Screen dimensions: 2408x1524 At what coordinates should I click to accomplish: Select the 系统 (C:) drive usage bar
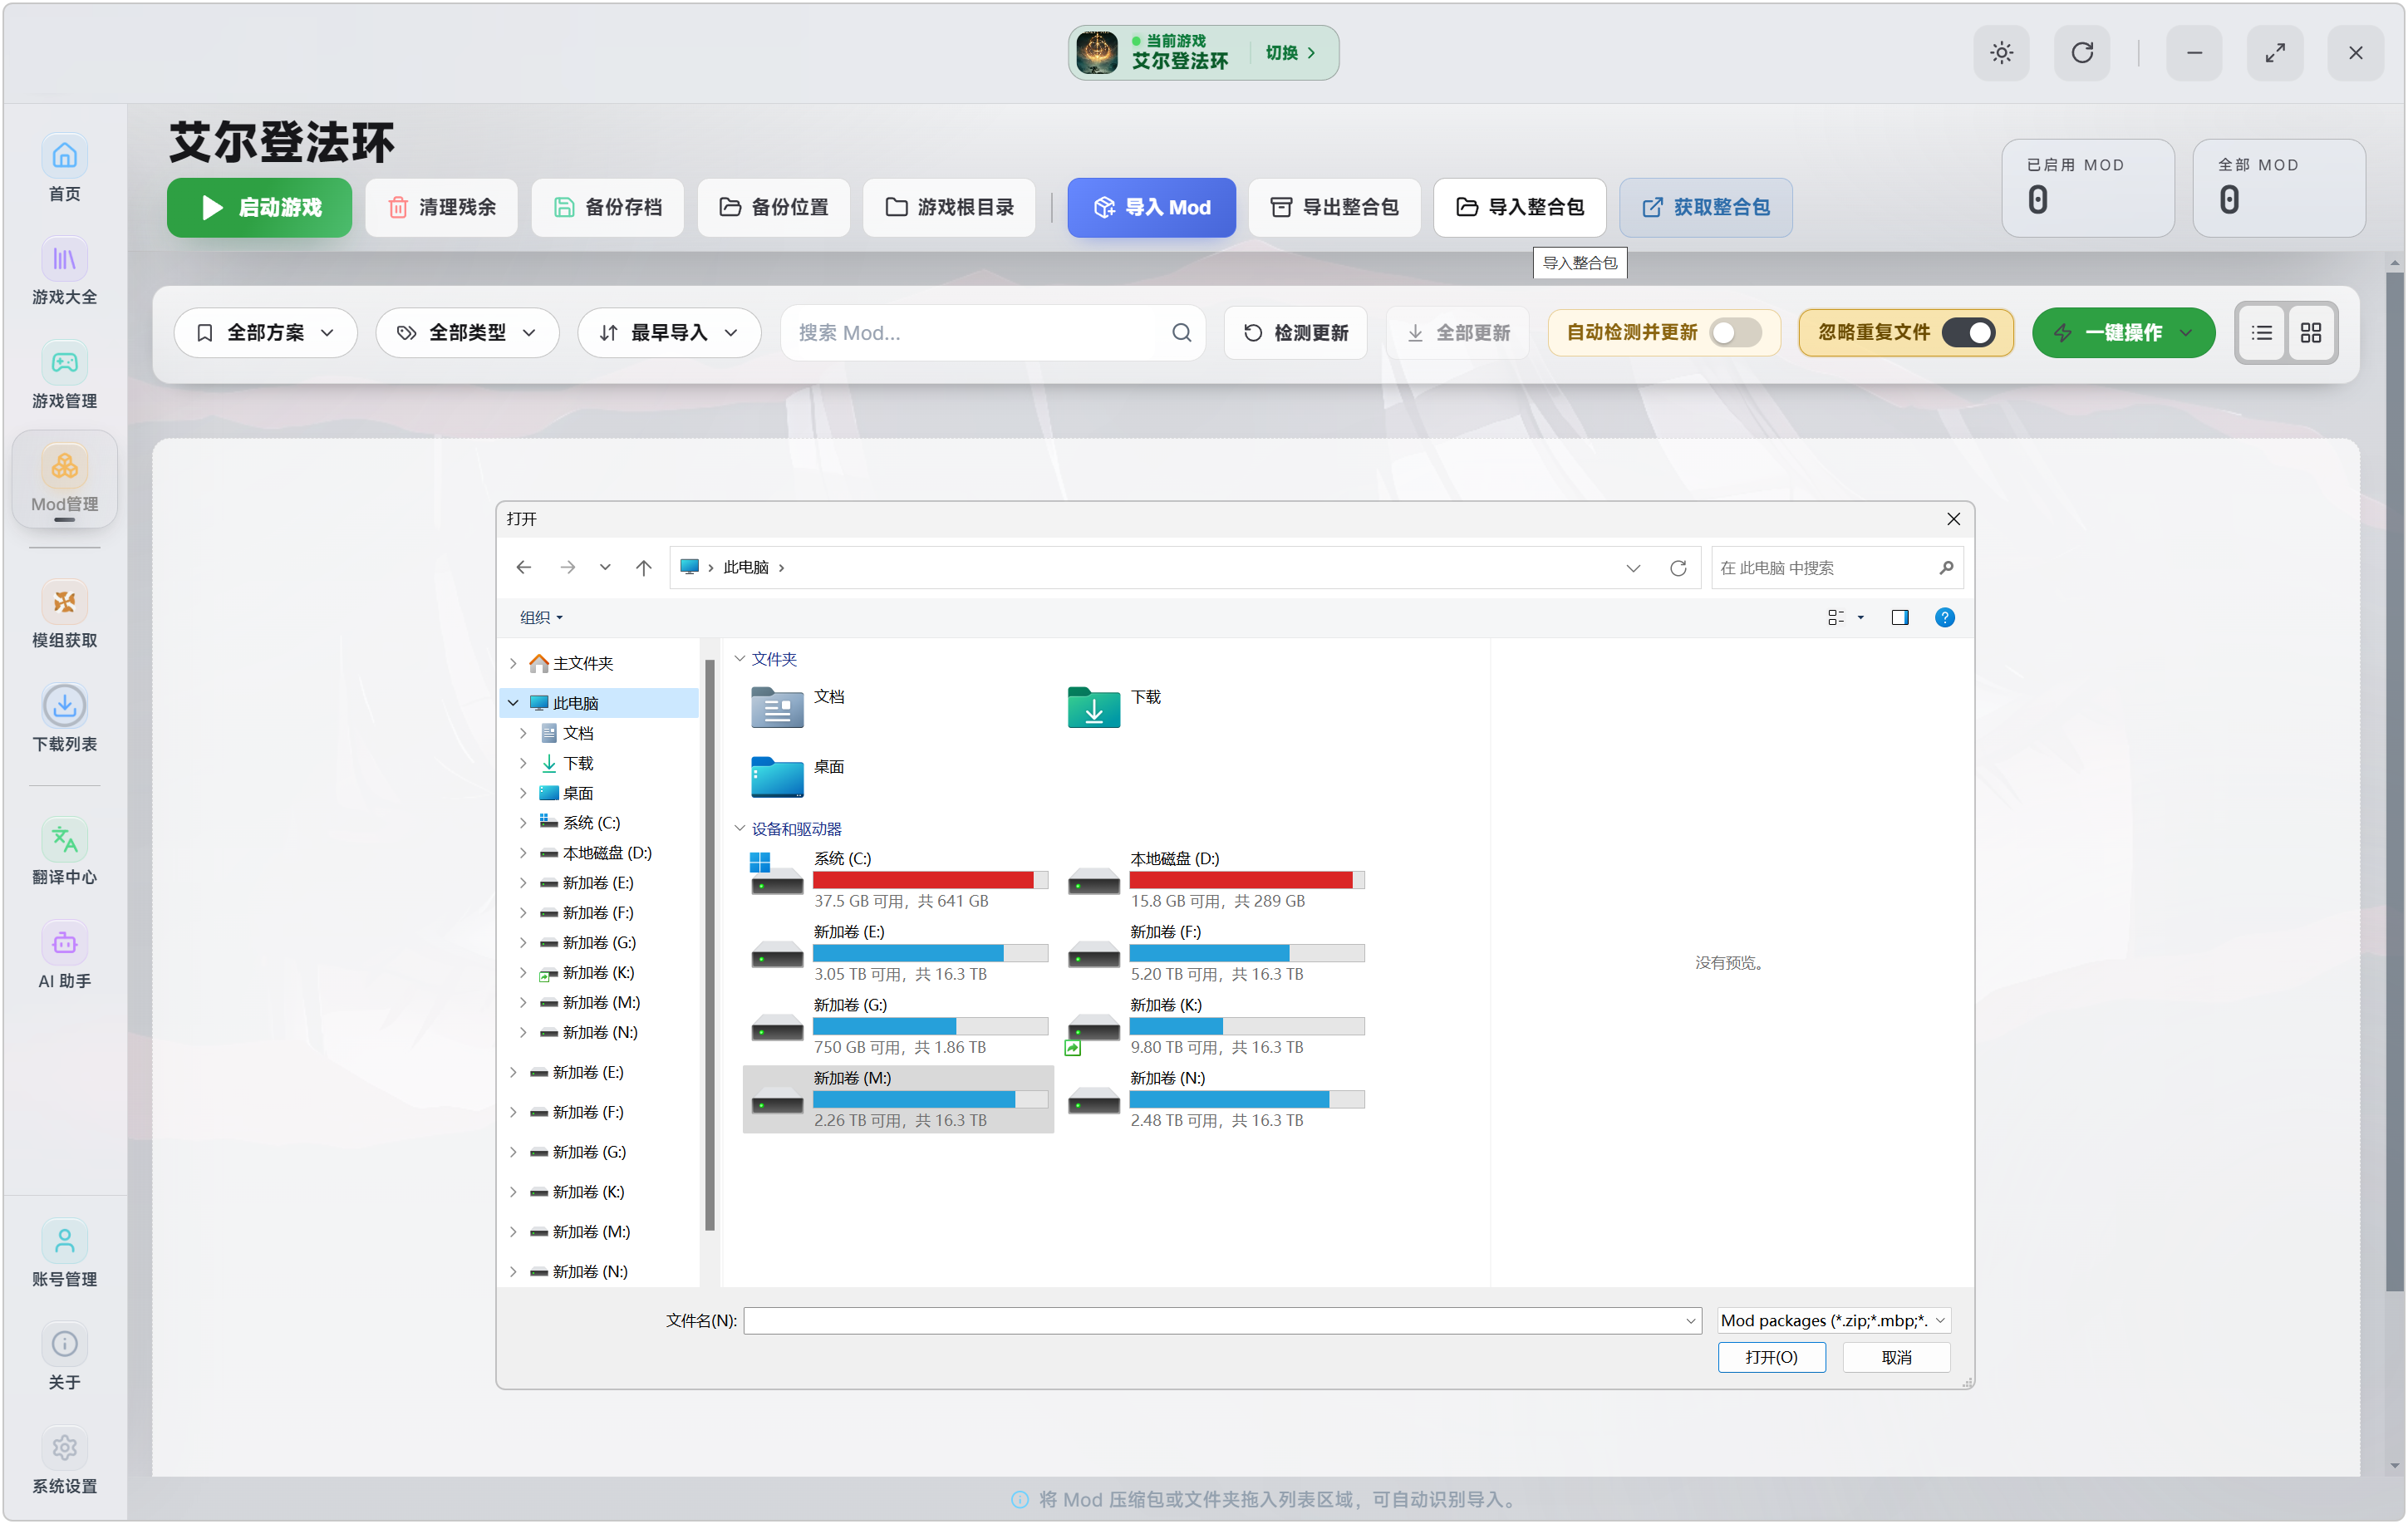pos(930,880)
